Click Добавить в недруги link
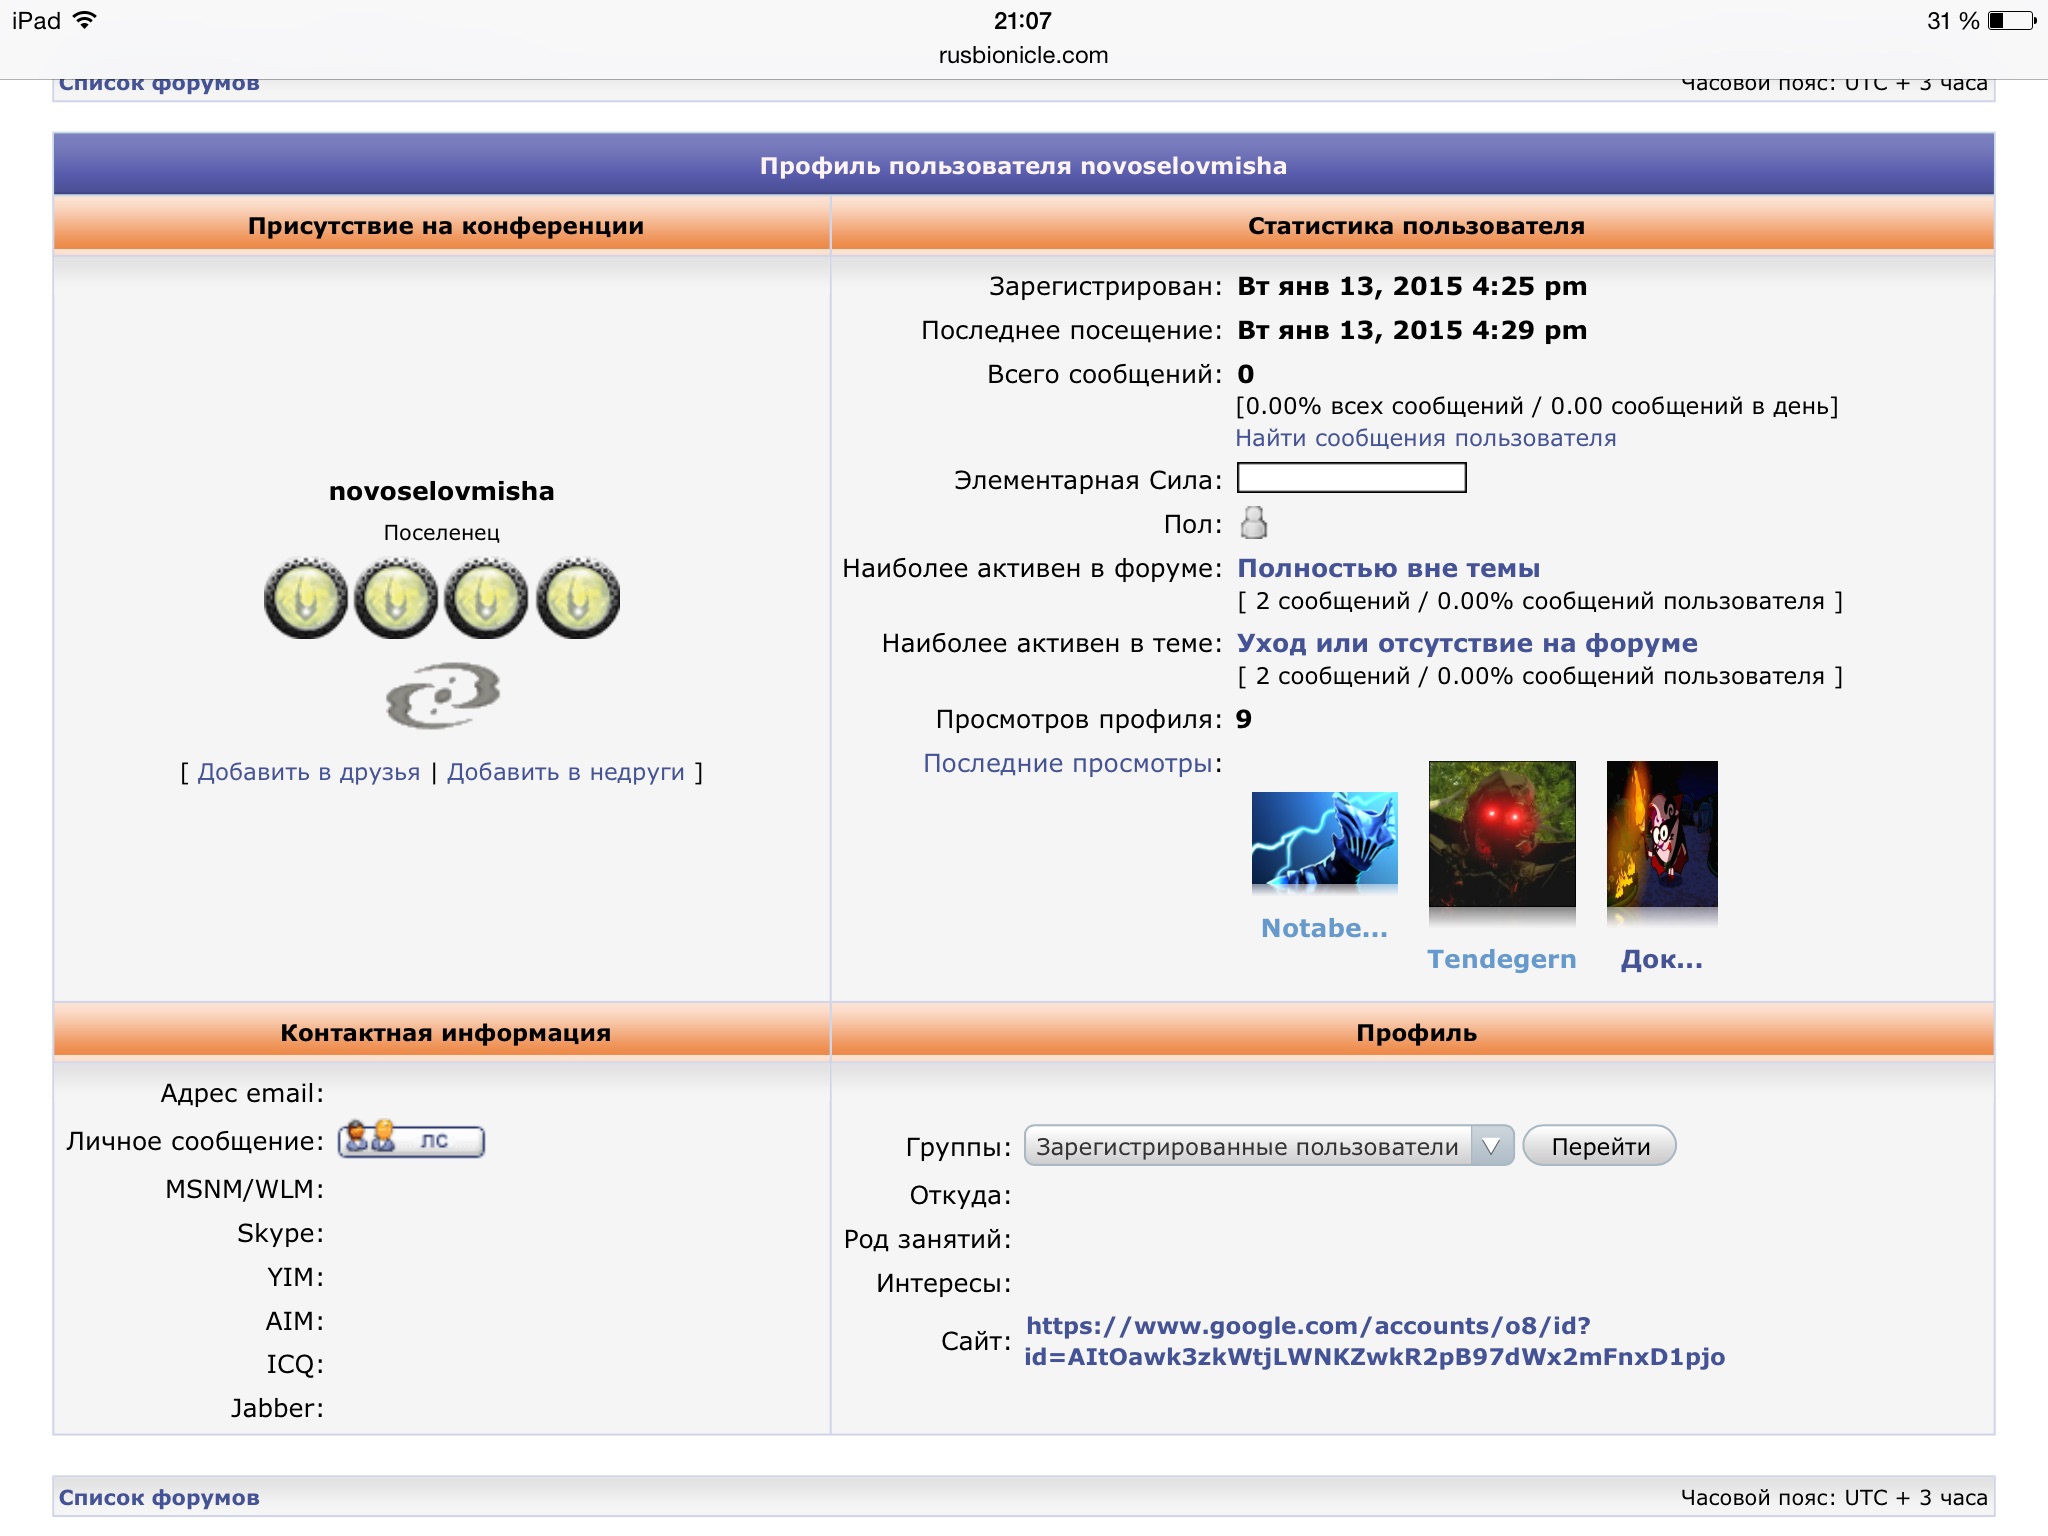This screenshot has width=2048, height=1536. pos(566,772)
